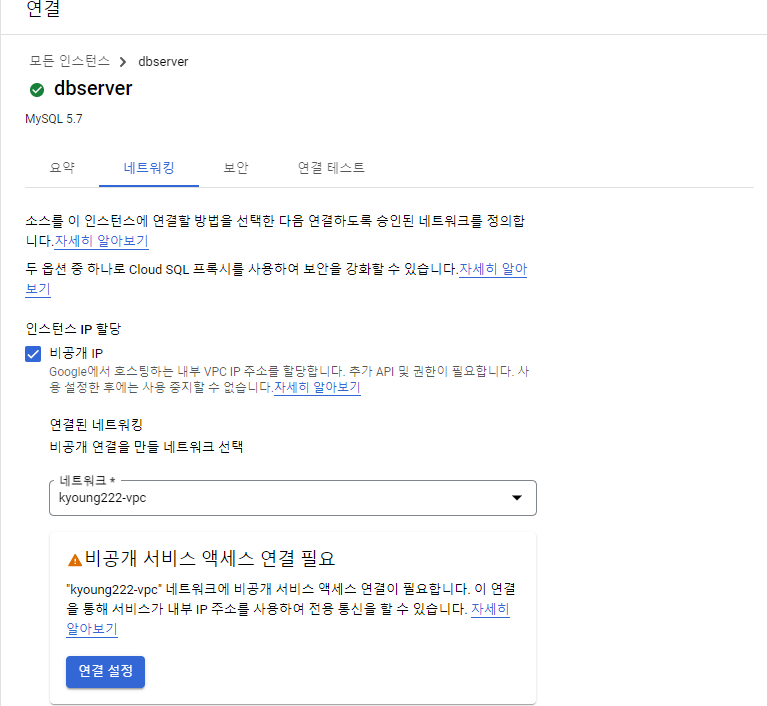Click 비공개 연결을 만들 네트워크 선택 text
The width and height of the screenshot is (767, 706).
pos(146,447)
